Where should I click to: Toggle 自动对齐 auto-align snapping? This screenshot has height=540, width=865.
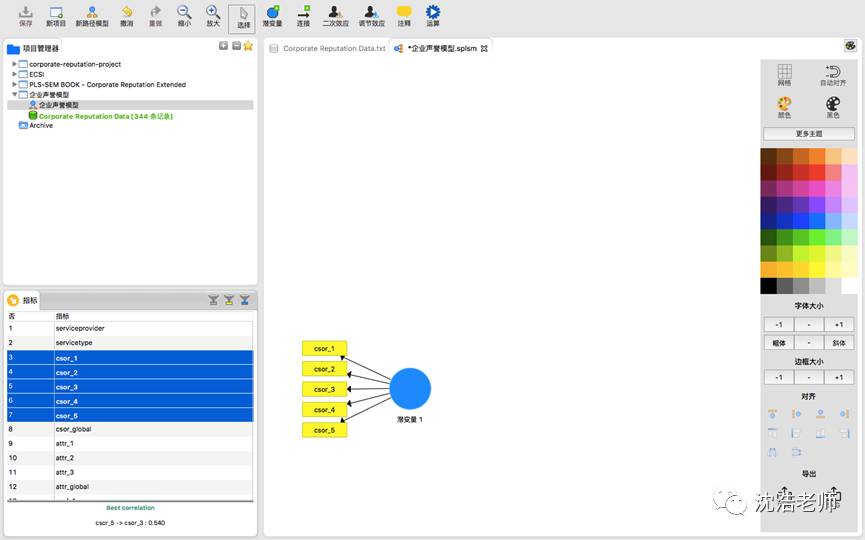tap(833, 75)
